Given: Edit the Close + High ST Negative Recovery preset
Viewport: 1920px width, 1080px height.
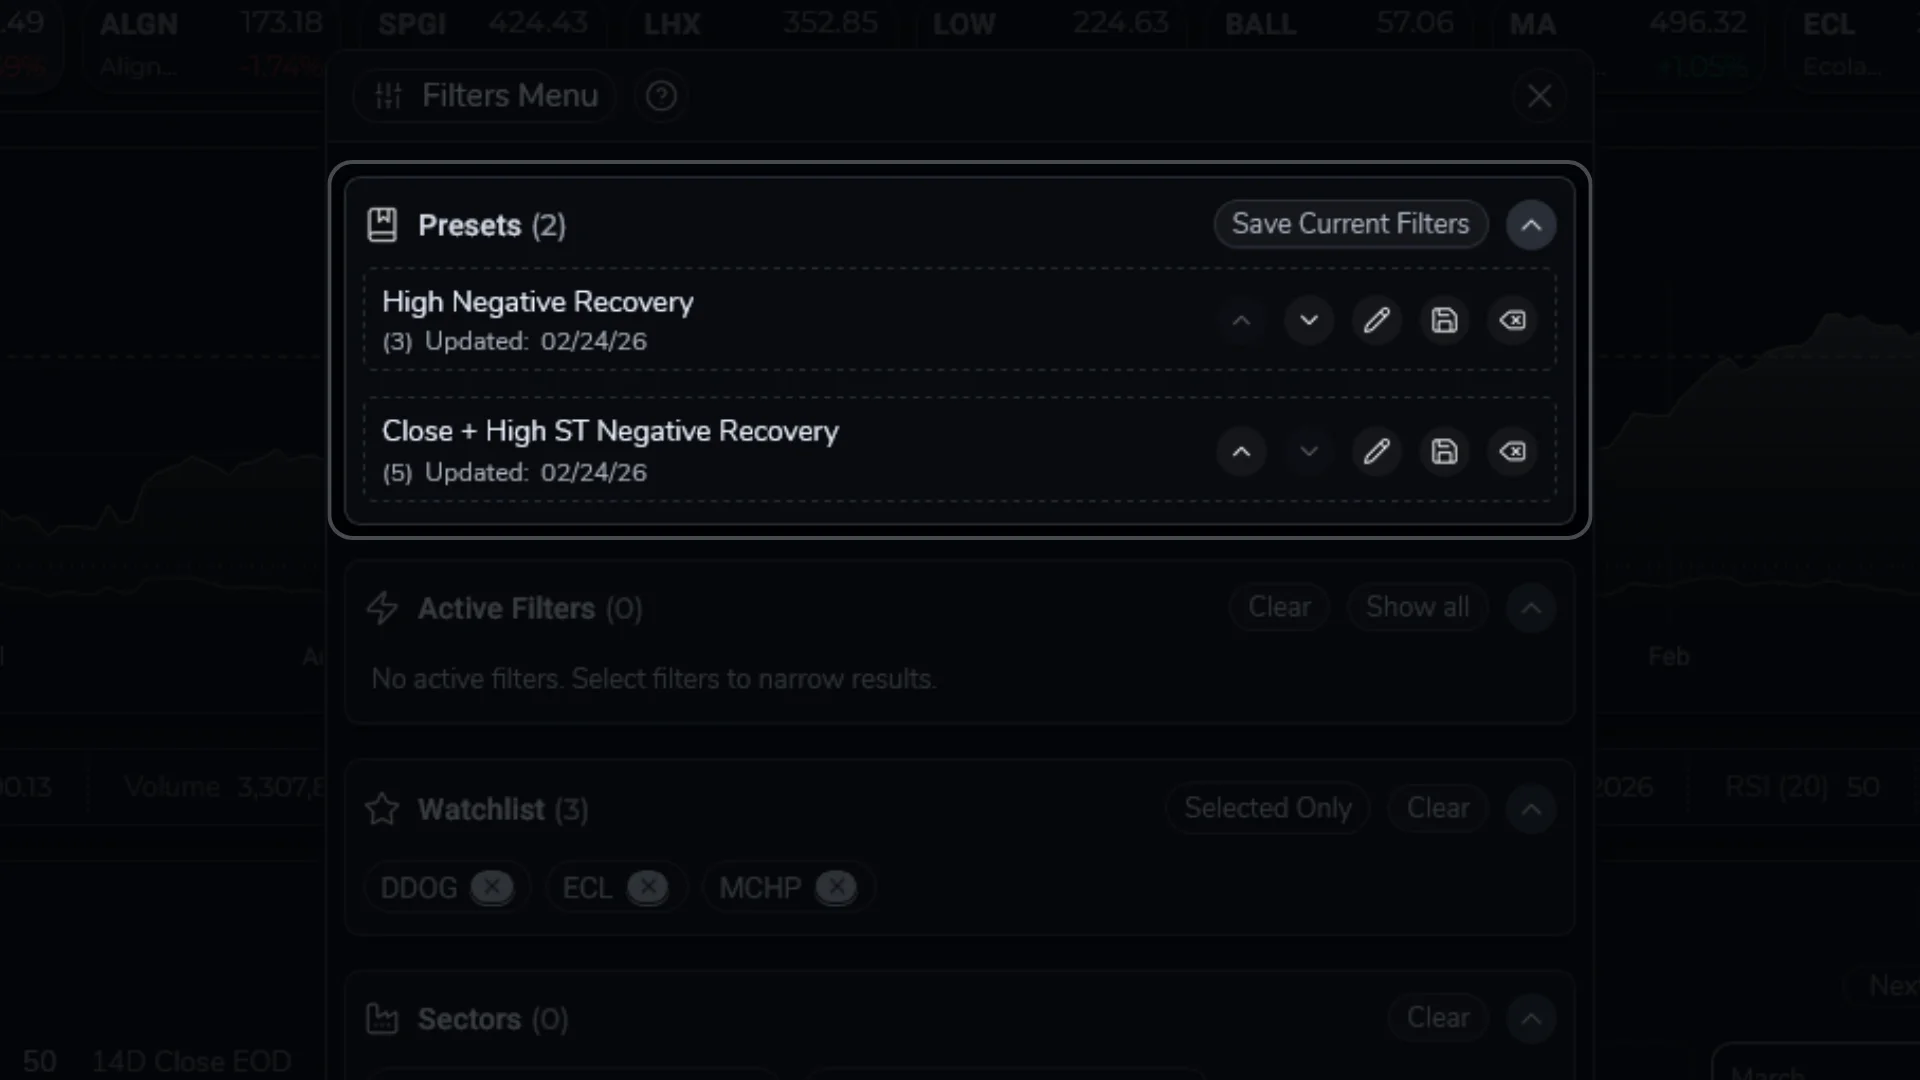Looking at the screenshot, I should pos(1377,451).
